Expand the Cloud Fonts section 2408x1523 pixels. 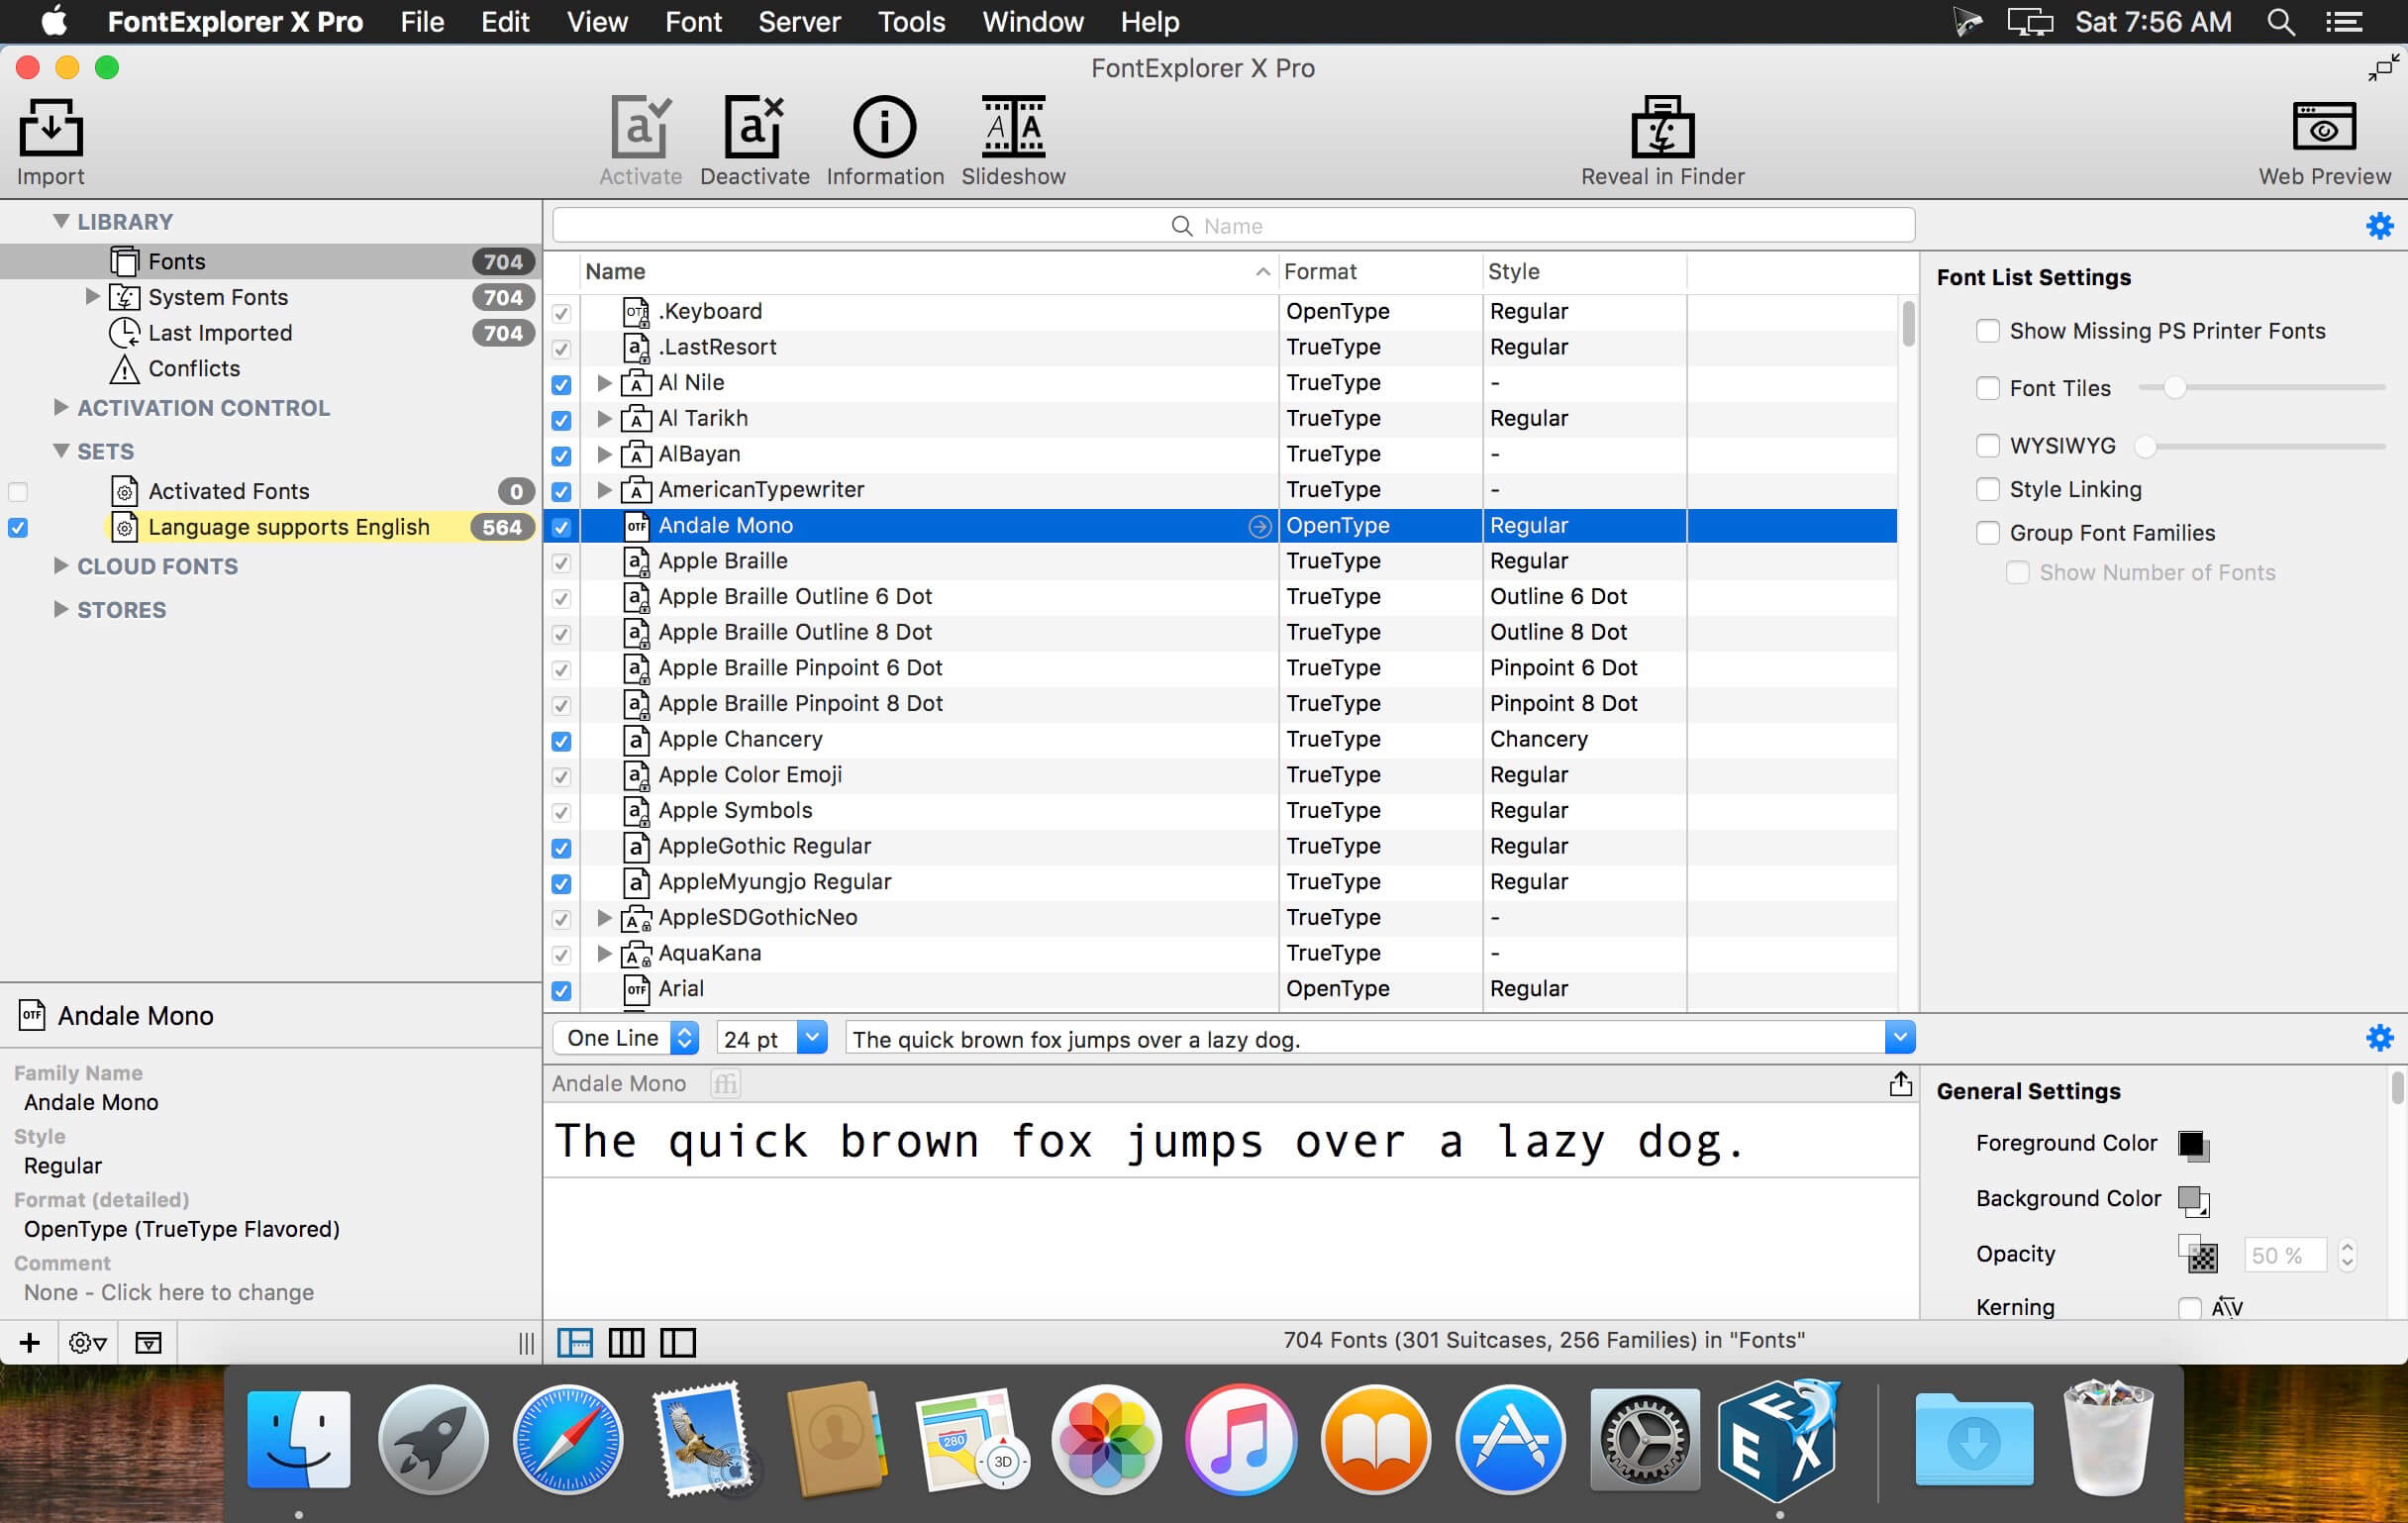(x=59, y=565)
